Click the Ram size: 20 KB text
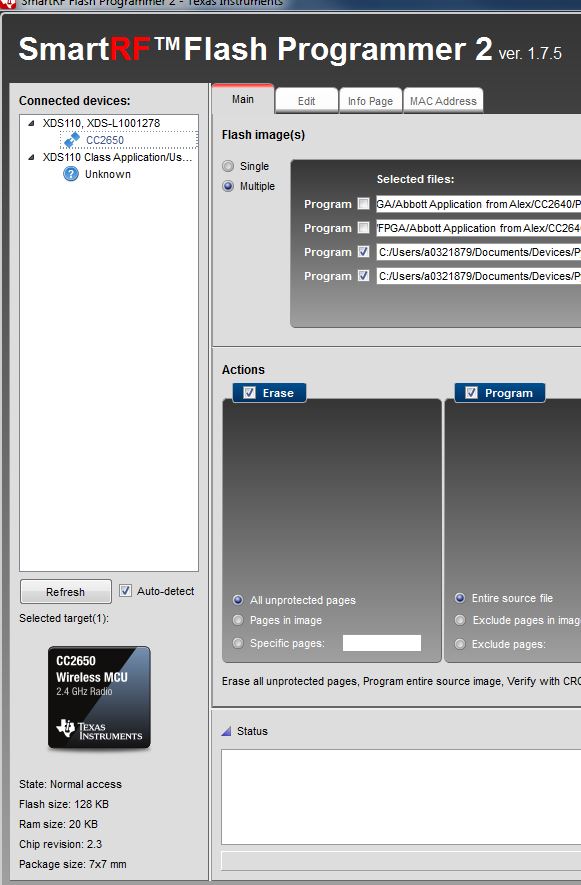Screen dimensions: 581x885 58,825
